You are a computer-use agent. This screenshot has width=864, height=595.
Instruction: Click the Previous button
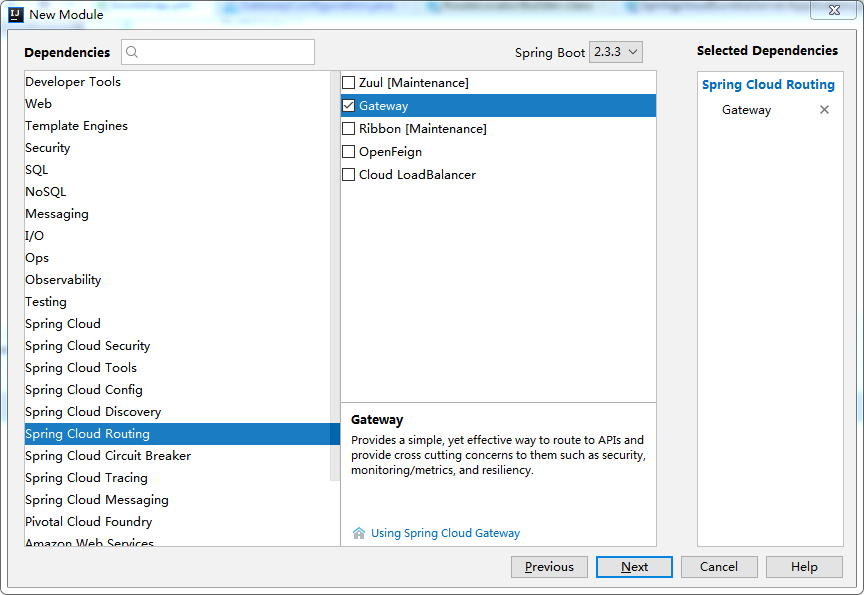549,567
